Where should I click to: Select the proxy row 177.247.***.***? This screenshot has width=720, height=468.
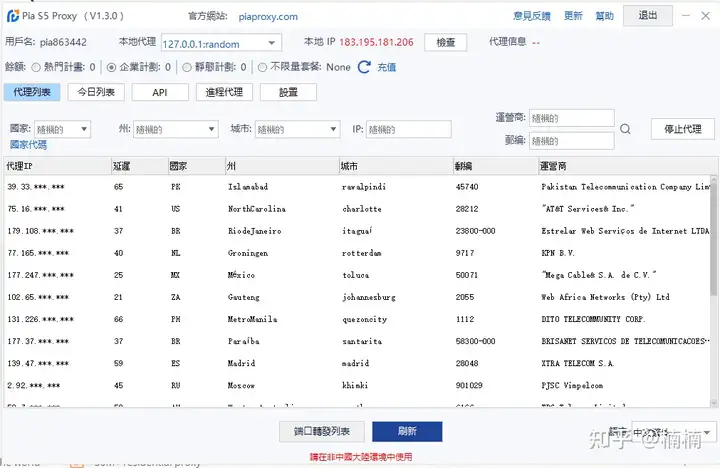point(357,275)
